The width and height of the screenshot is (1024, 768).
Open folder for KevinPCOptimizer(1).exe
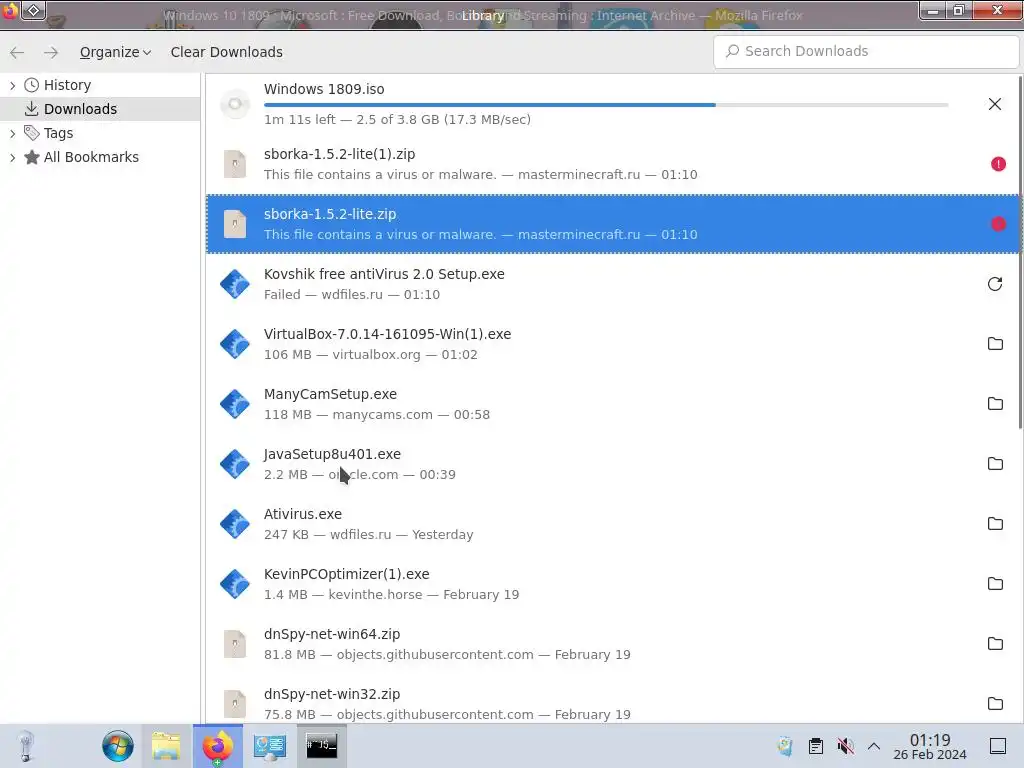[995, 584]
